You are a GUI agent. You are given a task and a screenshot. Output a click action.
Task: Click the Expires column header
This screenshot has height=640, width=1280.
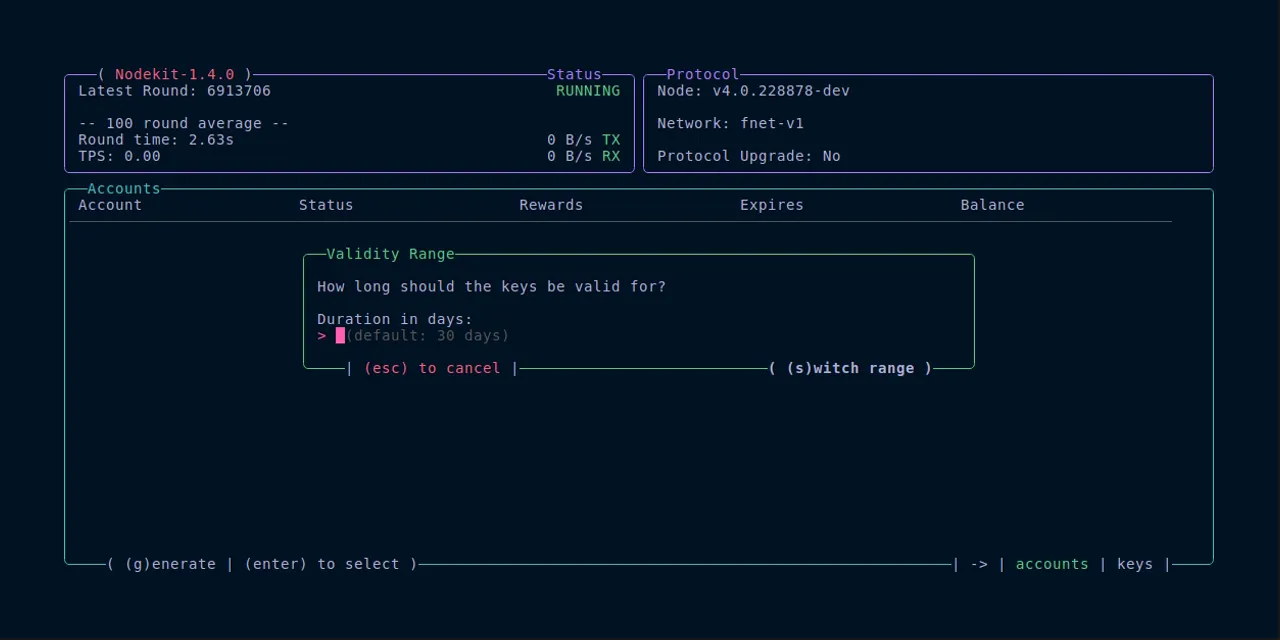pos(772,205)
